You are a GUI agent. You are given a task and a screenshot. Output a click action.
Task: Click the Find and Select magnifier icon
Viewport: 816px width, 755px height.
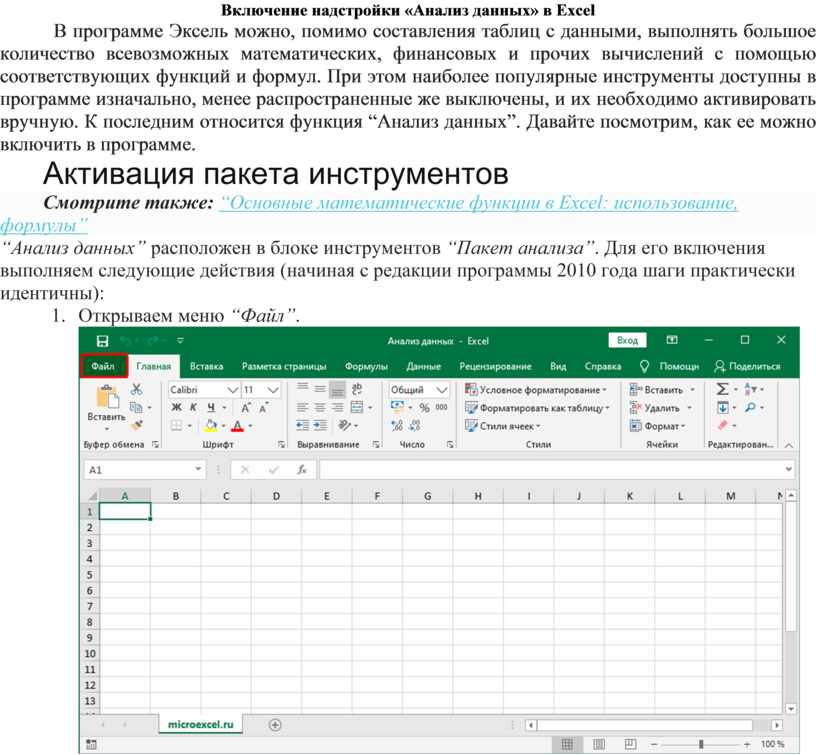click(x=750, y=407)
